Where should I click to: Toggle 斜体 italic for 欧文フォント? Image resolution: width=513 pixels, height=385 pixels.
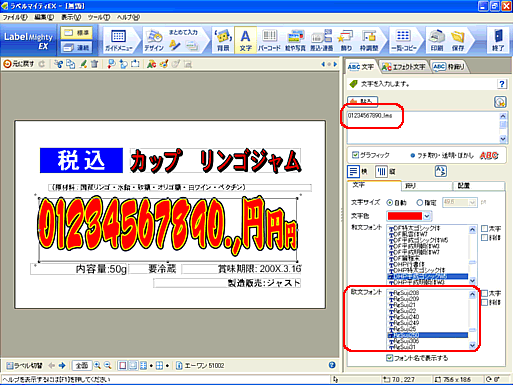485,302
